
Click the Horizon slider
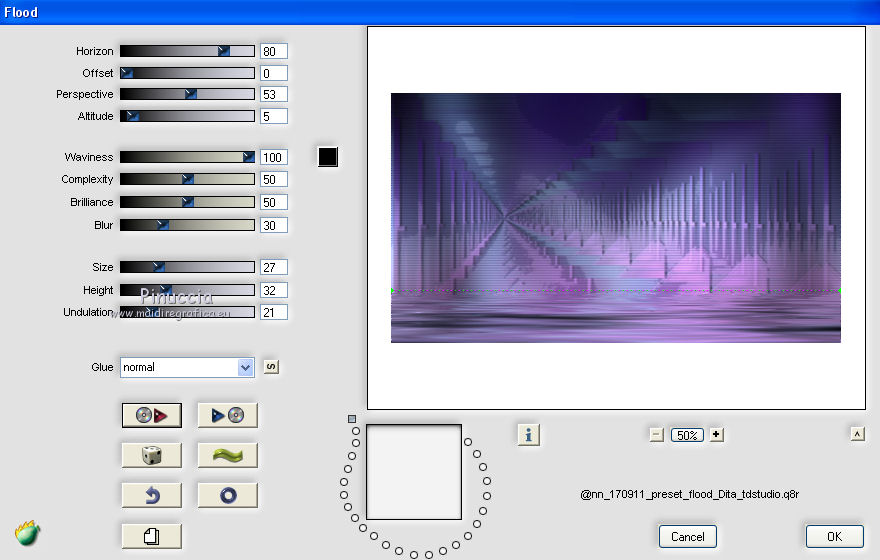[x=187, y=51]
